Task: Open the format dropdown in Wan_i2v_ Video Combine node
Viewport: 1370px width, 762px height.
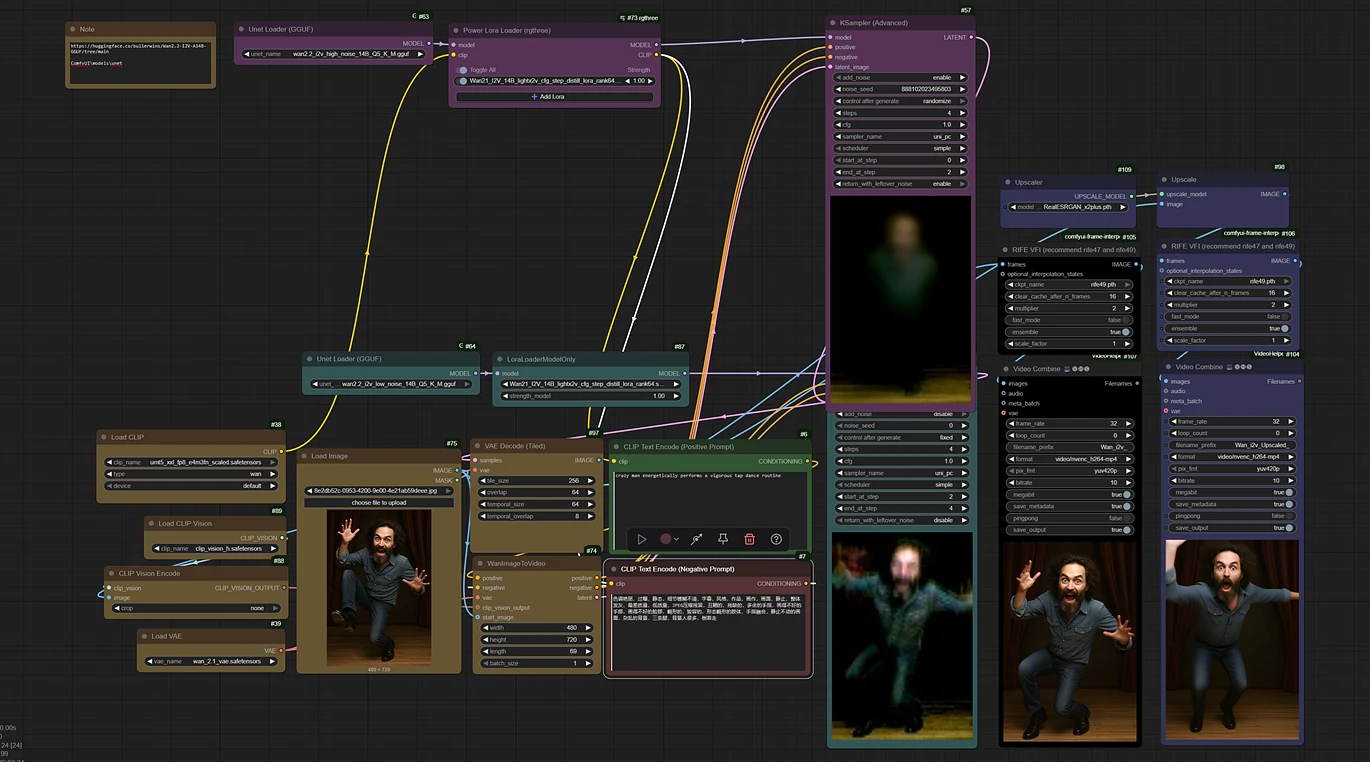Action: click(1068, 459)
